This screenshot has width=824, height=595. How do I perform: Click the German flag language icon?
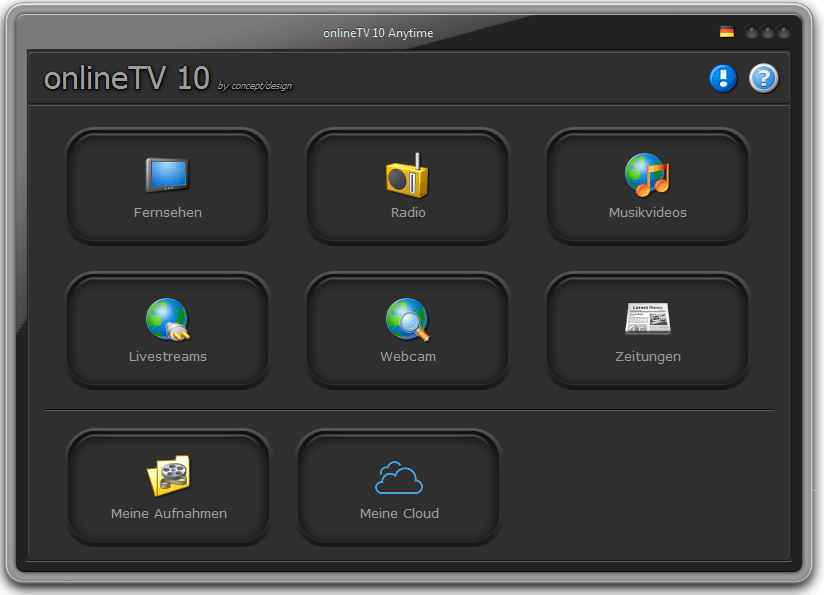(727, 32)
